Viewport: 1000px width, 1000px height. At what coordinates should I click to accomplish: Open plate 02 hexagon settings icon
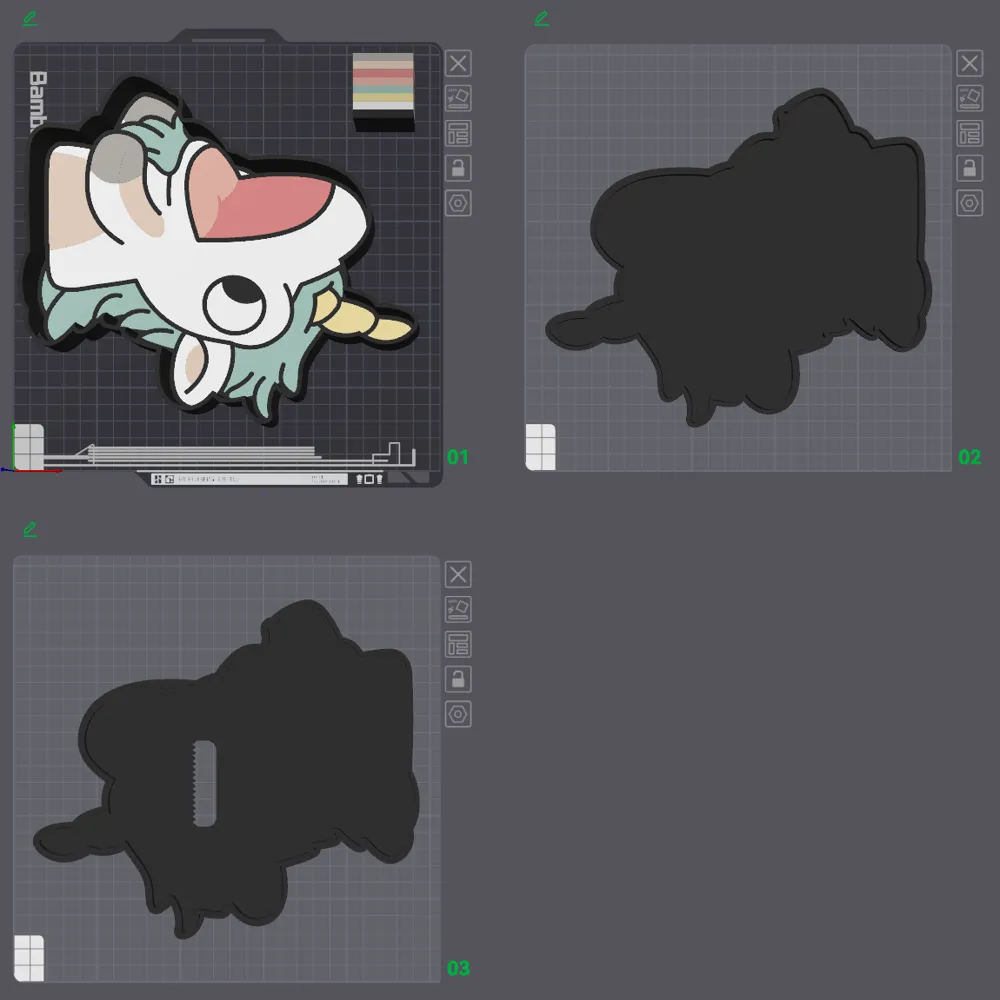pyautogui.click(x=969, y=203)
